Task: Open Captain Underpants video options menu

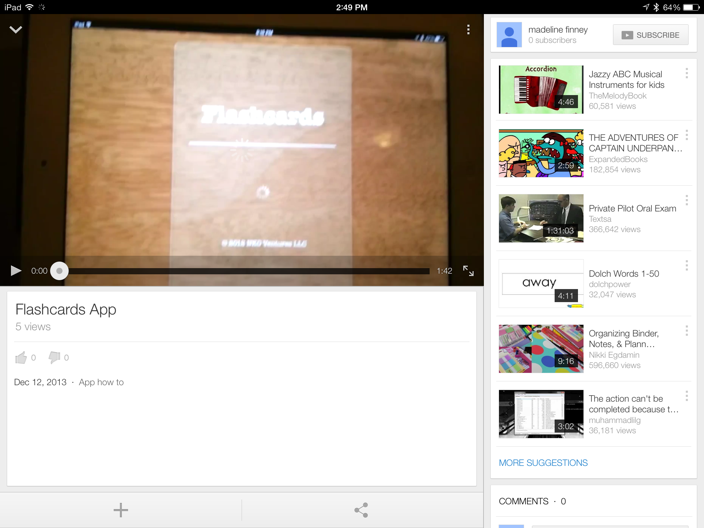Action: coord(687,136)
